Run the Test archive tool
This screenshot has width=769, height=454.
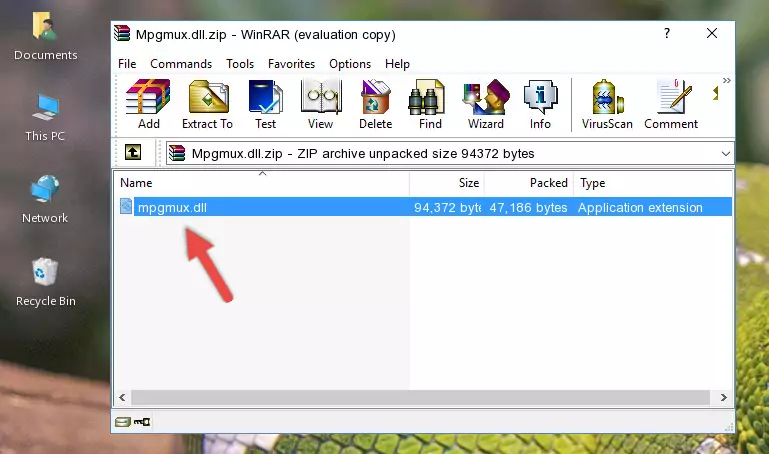(x=265, y=104)
